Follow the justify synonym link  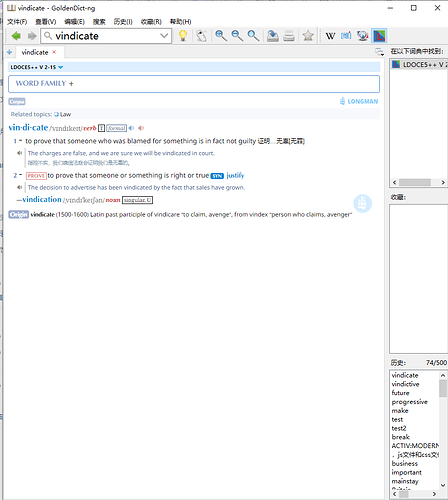pyautogui.click(x=235, y=175)
